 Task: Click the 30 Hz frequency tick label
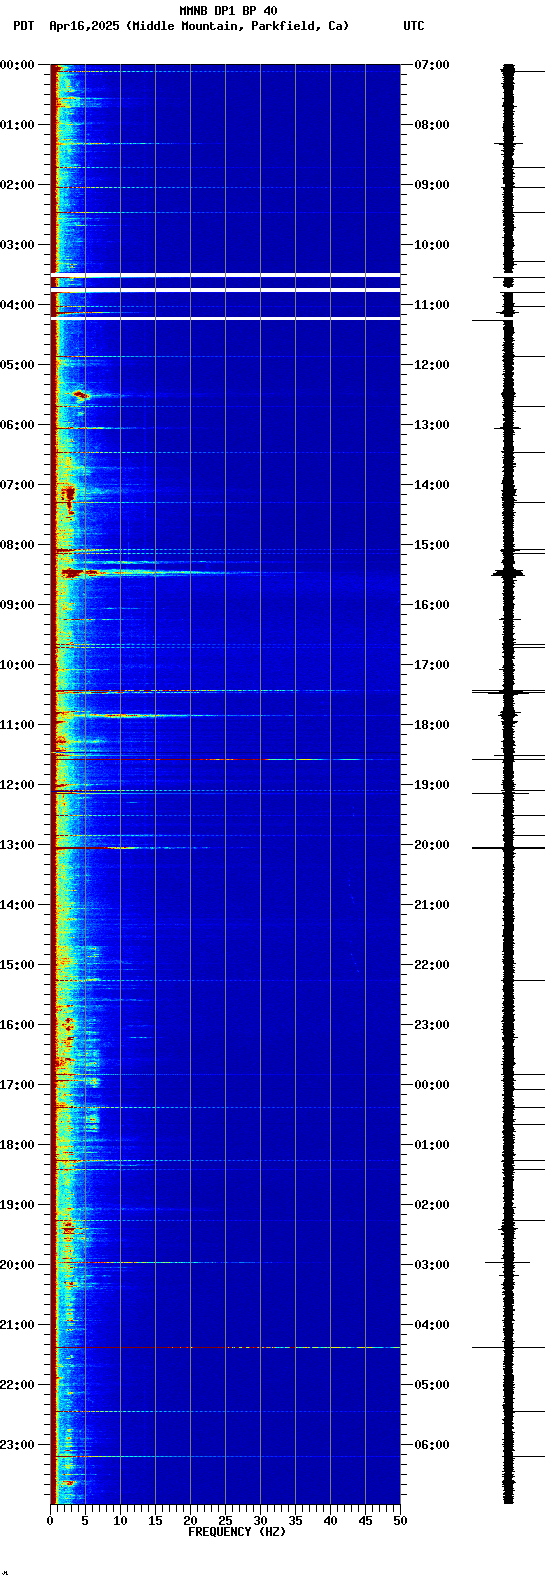click(260, 1521)
